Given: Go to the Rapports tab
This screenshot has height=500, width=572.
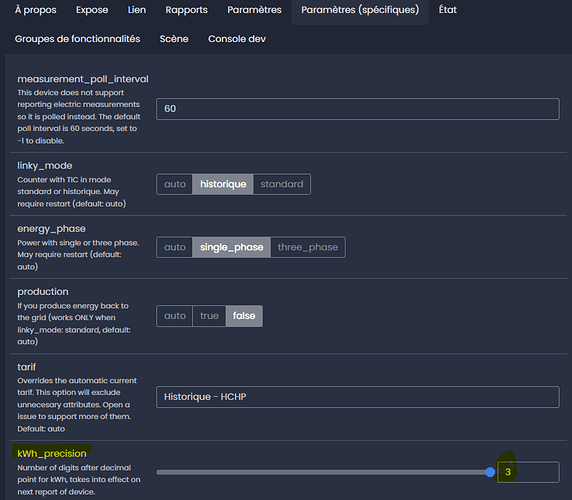Looking at the screenshot, I should coord(186,10).
